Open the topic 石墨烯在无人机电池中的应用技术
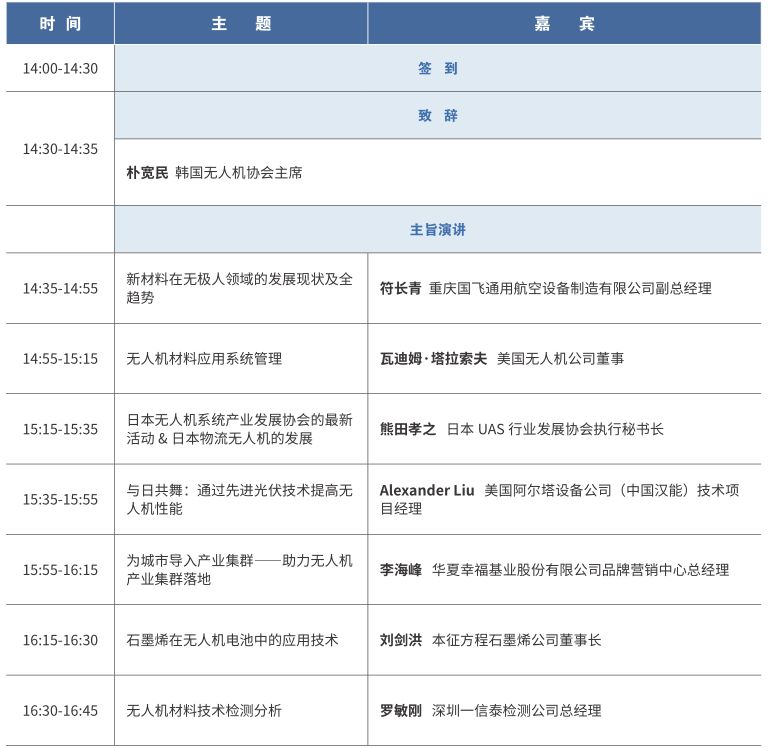 point(232,640)
